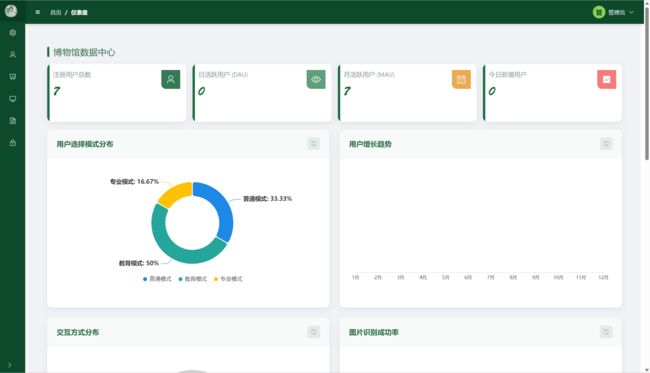Click 1月 axis label on growth chart
Screen dimensions: 650x373
coord(355,277)
